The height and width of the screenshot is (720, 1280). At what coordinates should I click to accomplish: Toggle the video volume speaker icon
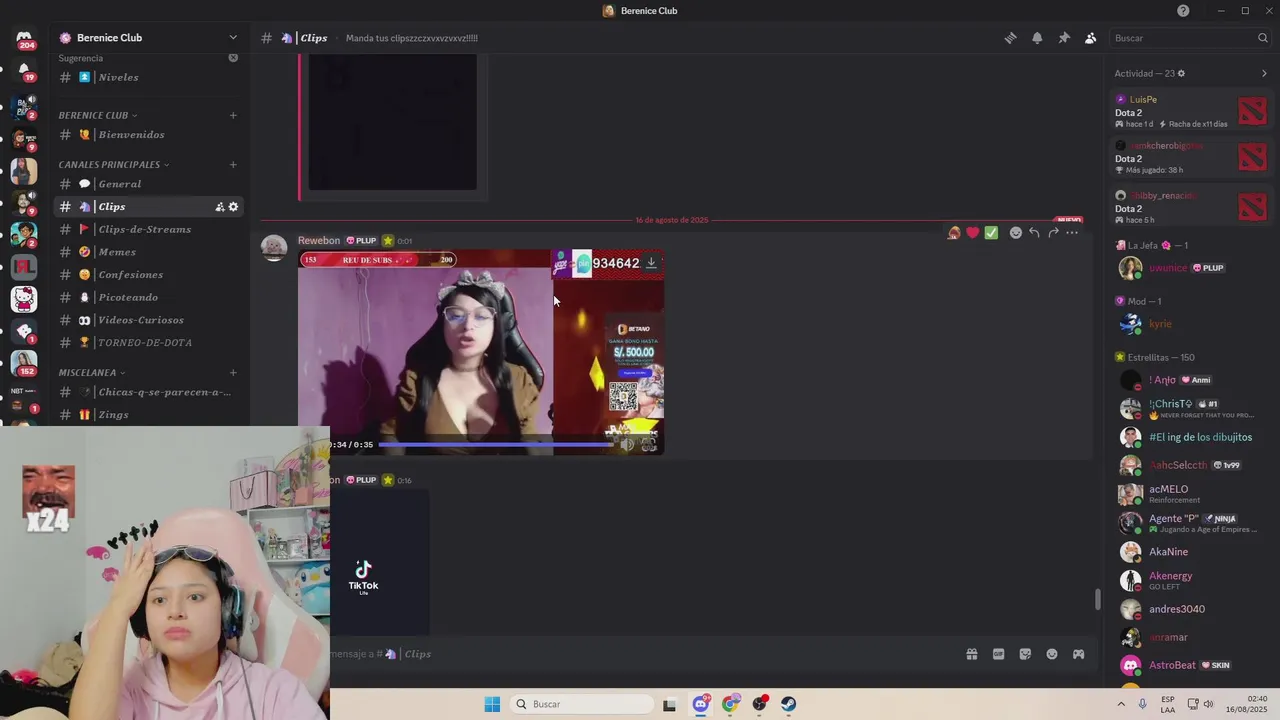click(x=626, y=445)
